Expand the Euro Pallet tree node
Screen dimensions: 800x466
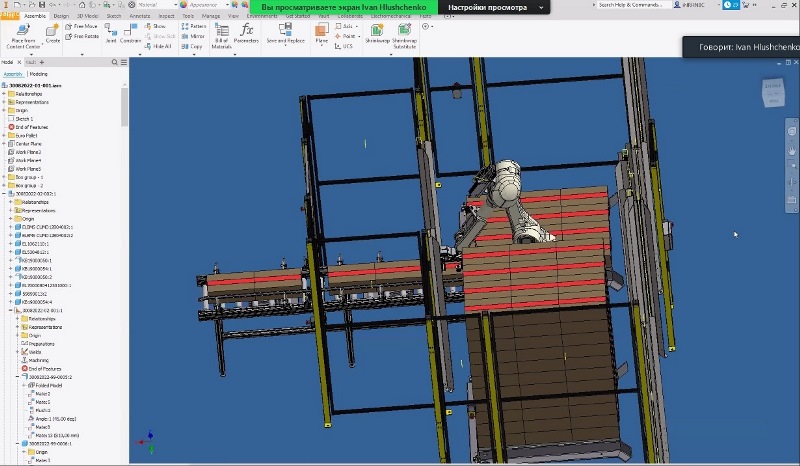point(4,134)
